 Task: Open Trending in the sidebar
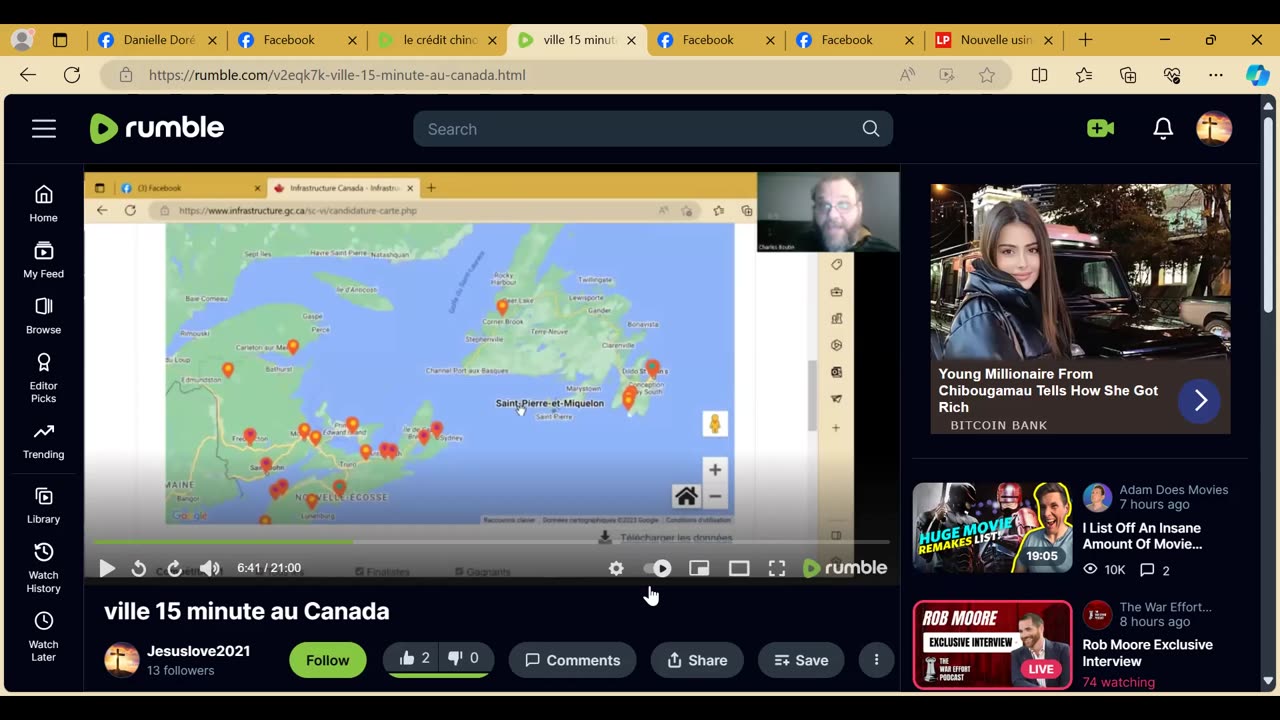43,441
